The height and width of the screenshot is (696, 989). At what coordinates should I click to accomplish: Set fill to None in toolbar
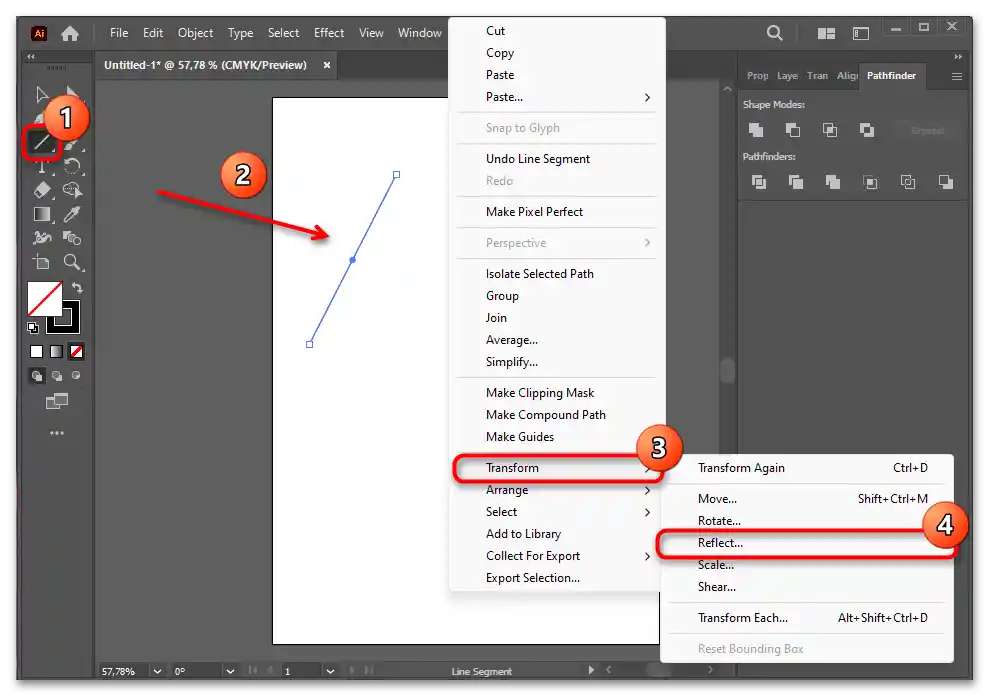click(76, 352)
